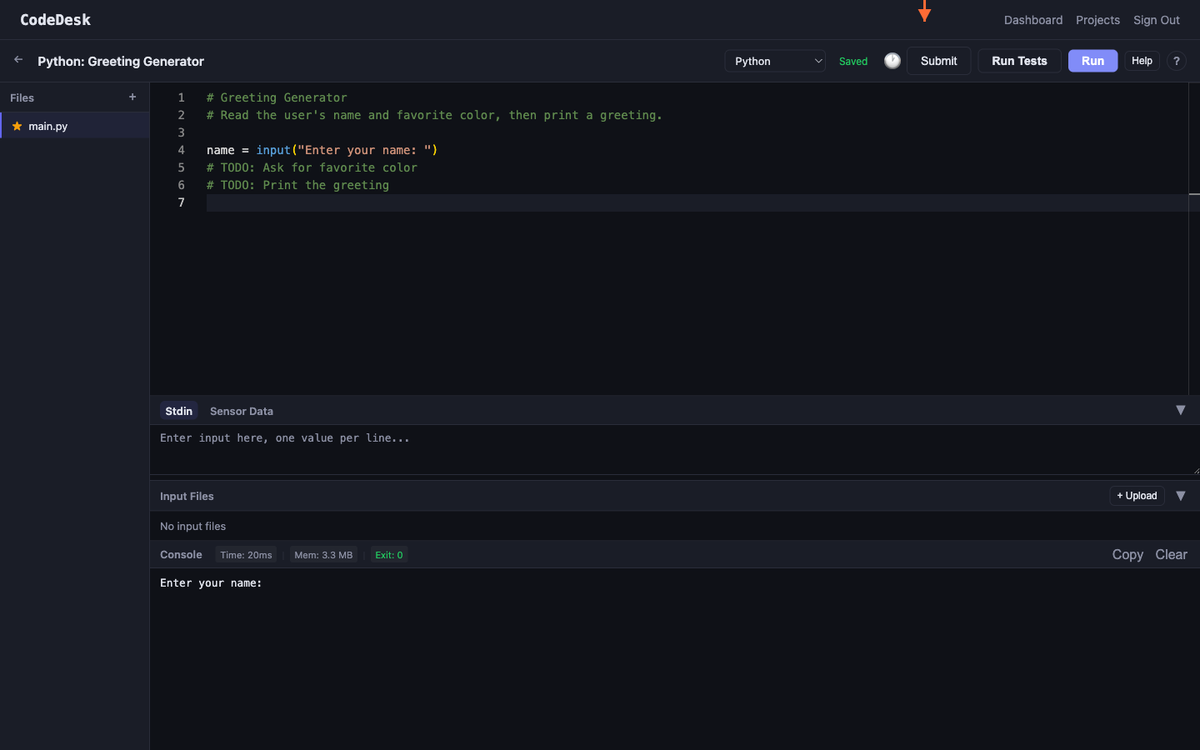
Task: Upload an input file
Action: pos(1137,496)
